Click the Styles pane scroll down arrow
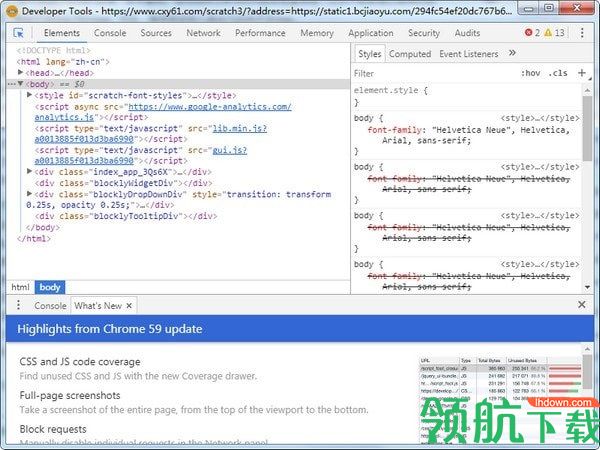Viewport: 600px width, 450px height. coord(587,287)
